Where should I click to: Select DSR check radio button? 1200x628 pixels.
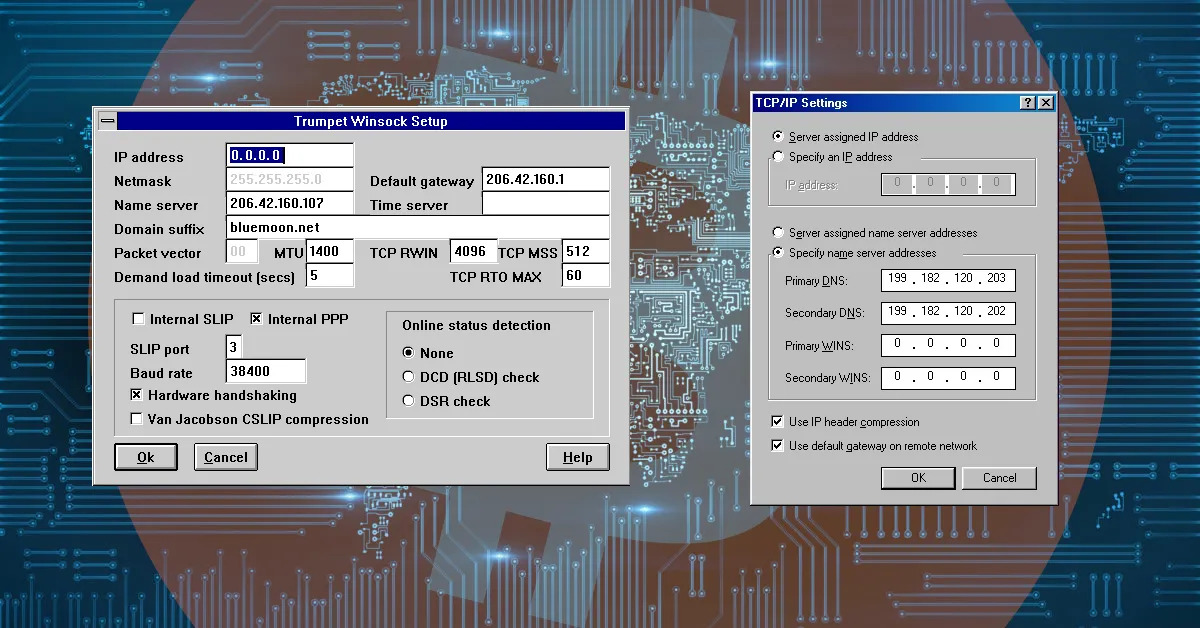408,401
